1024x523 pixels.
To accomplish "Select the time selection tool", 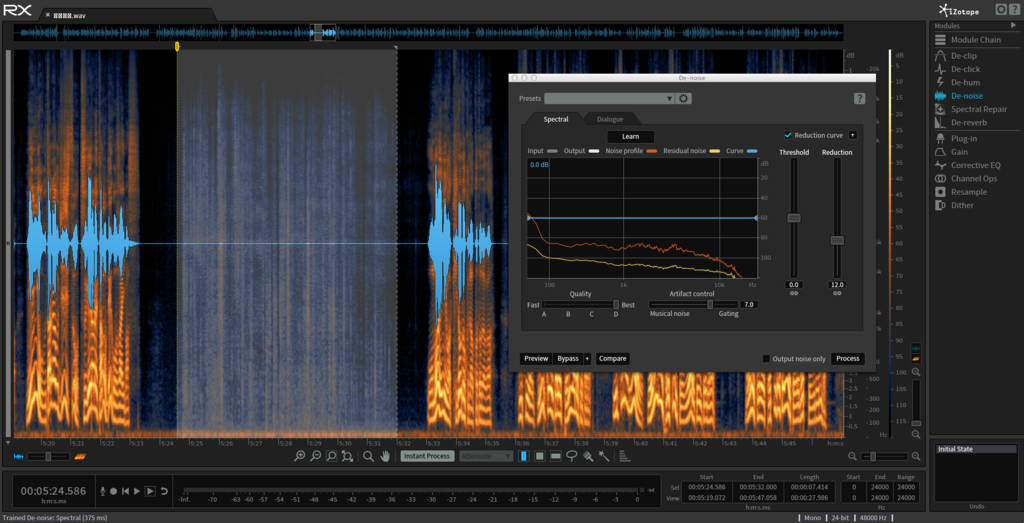I will (523, 456).
